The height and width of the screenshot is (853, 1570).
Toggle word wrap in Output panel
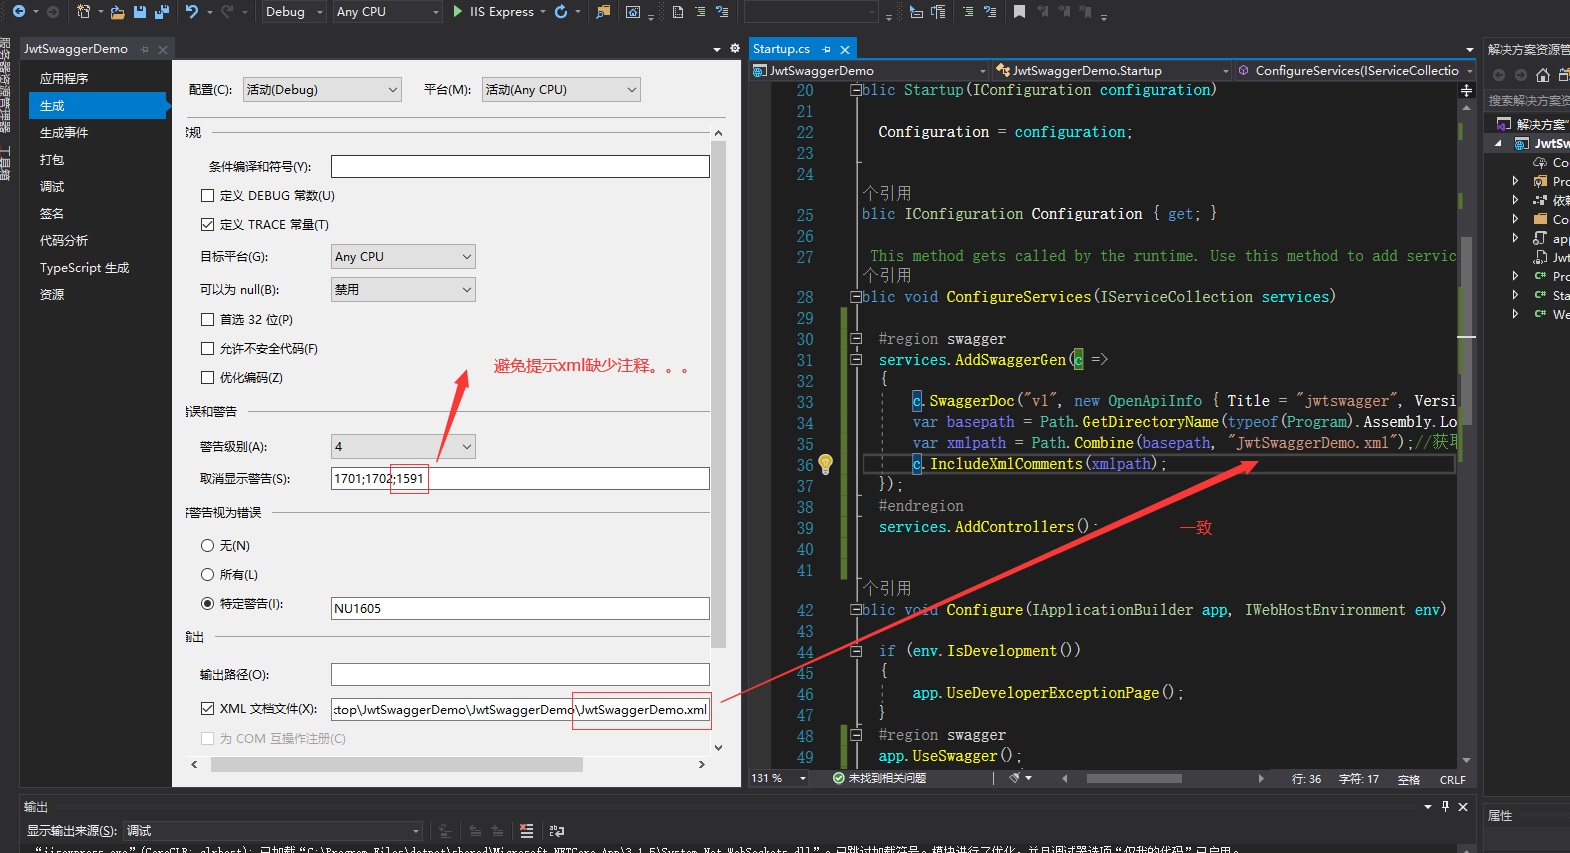pos(557,831)
